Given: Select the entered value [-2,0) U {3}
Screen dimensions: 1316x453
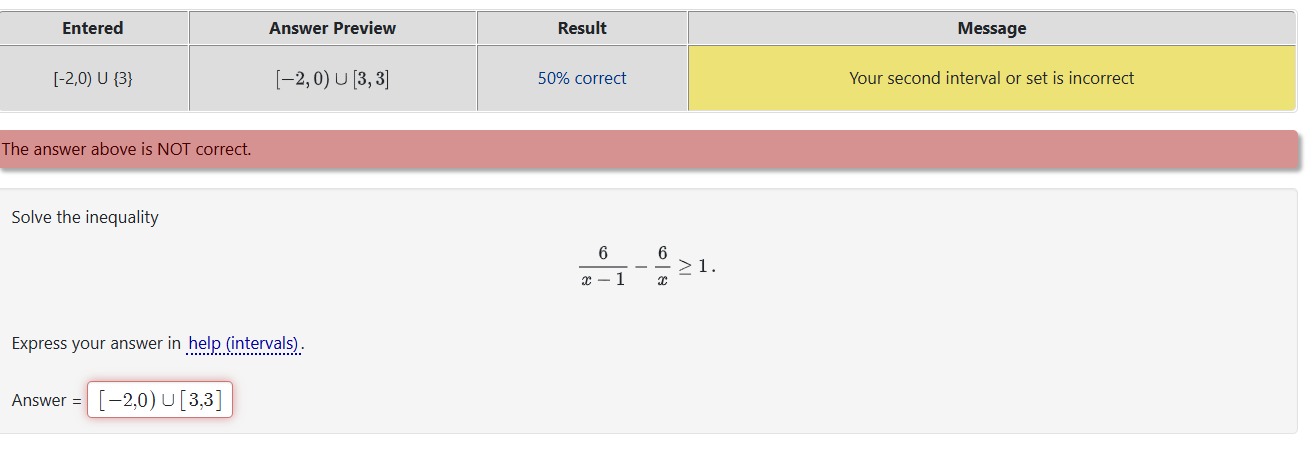Looking at the screenshot, I should tap(93, 78).
